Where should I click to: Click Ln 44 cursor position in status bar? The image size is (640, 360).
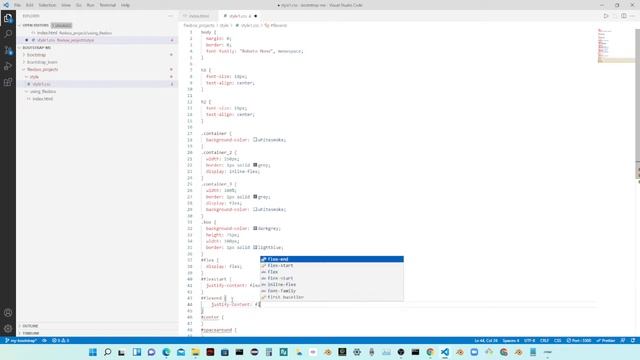(486, 340)
